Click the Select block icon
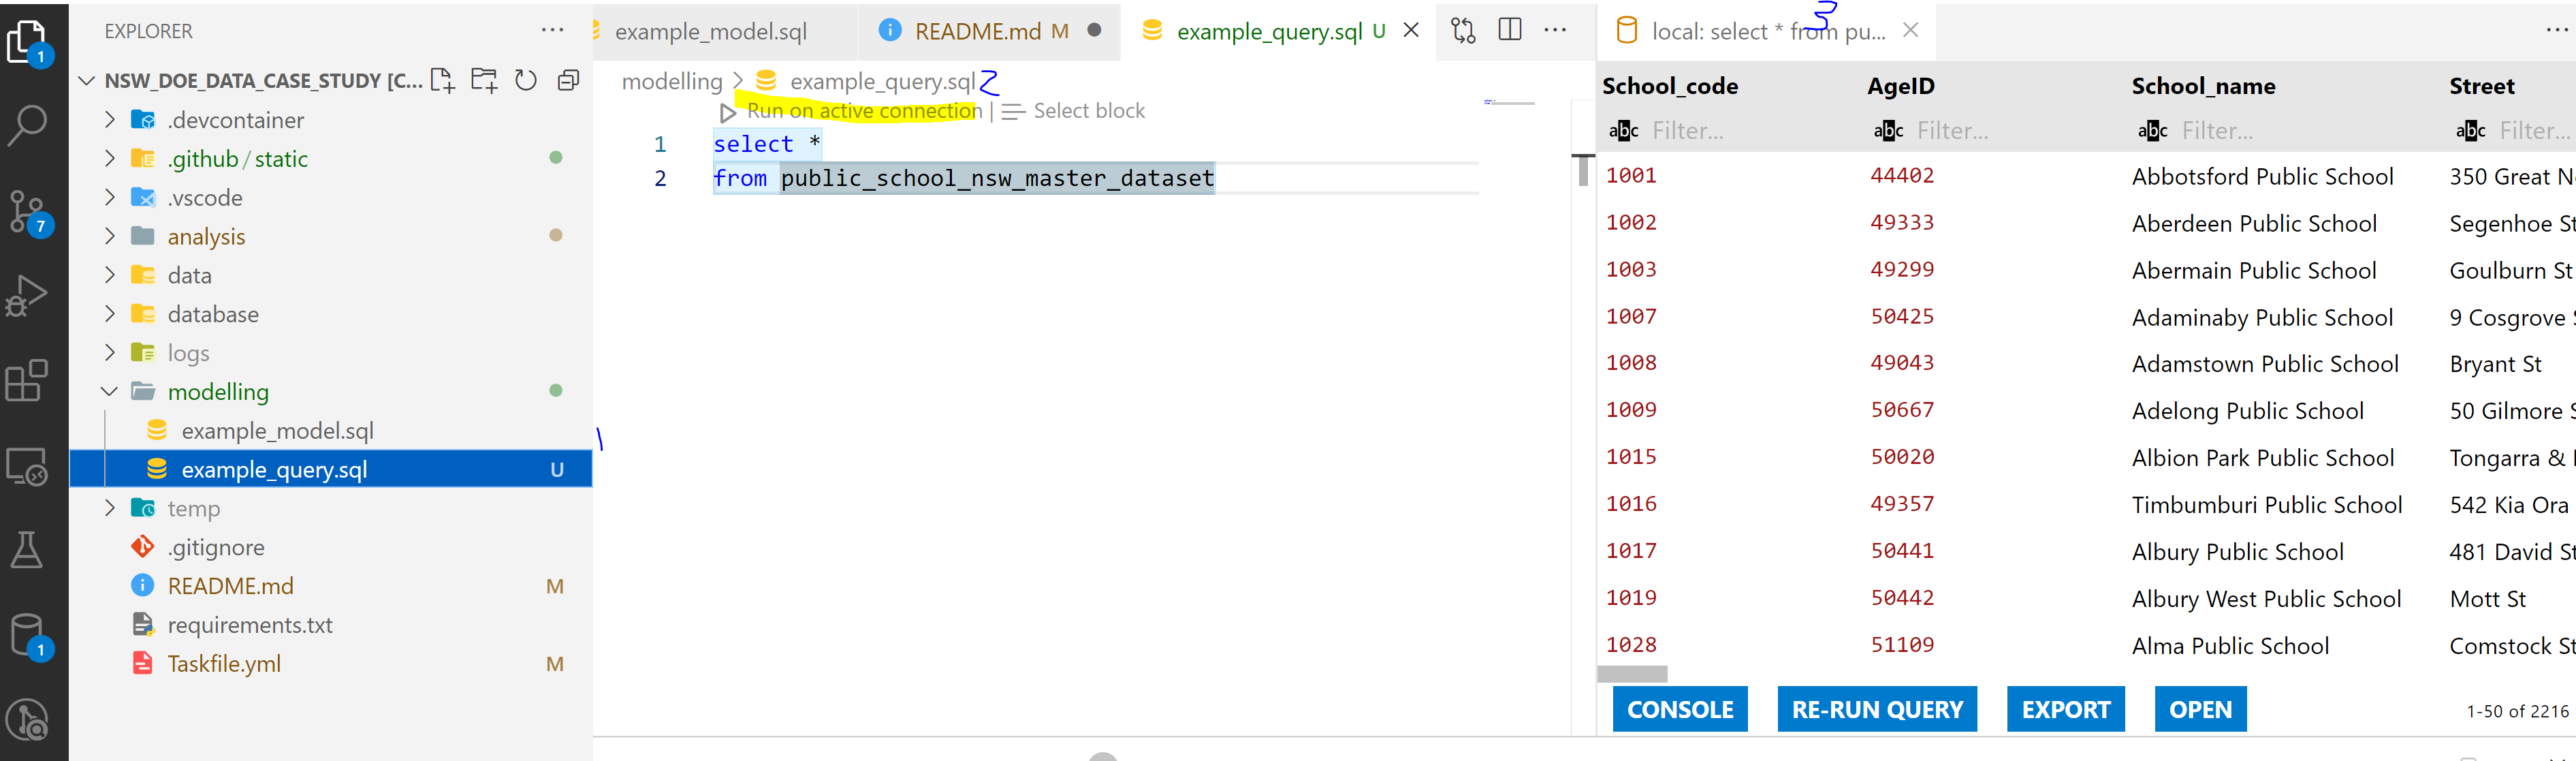The image size is (2576, 761). point(1014,110)
